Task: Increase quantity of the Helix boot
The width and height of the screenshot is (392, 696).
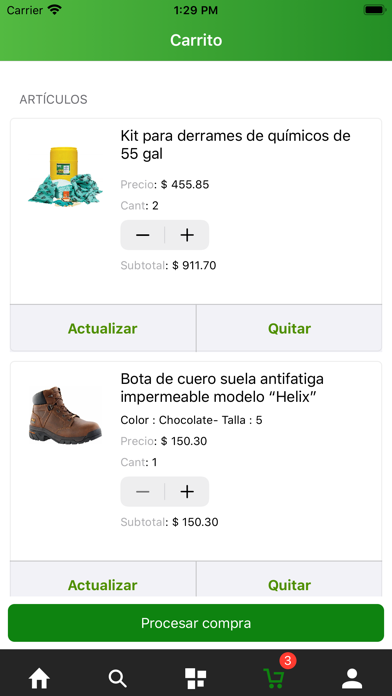Action: 187,491
